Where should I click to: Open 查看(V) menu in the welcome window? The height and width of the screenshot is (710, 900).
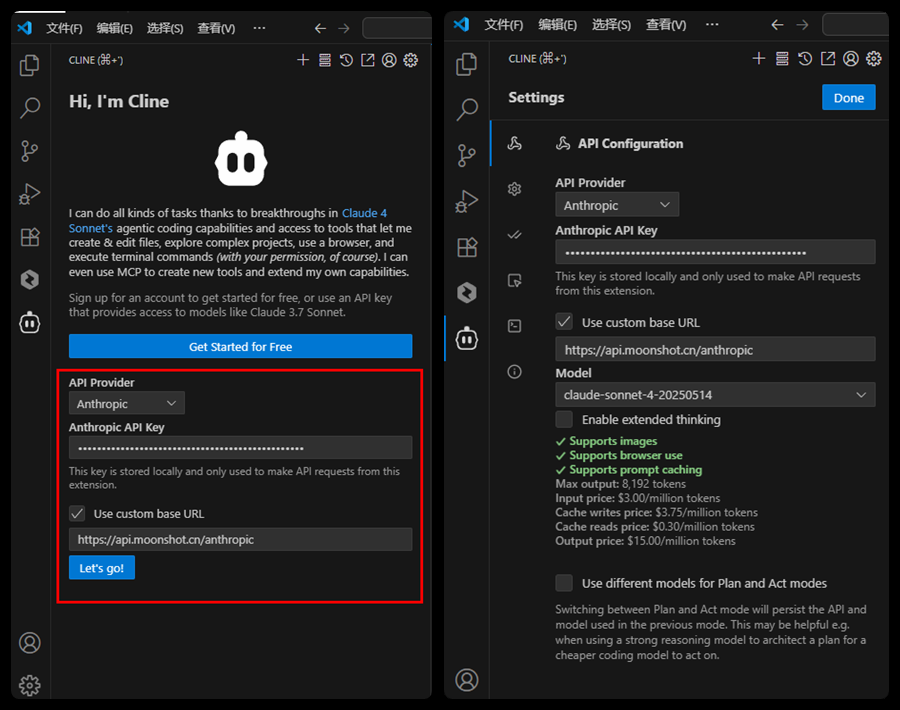216,28
